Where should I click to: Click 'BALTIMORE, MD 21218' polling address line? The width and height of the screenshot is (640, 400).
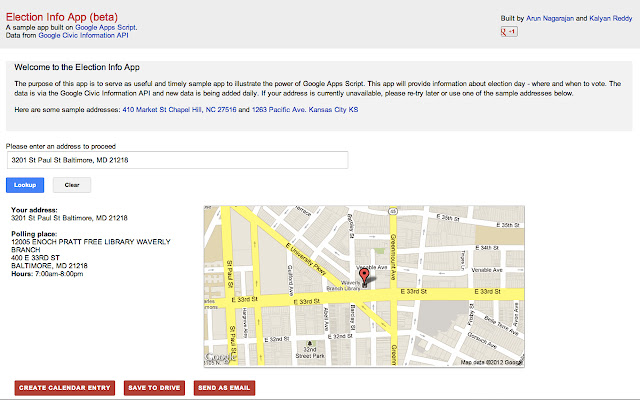(x=49, y=266)
